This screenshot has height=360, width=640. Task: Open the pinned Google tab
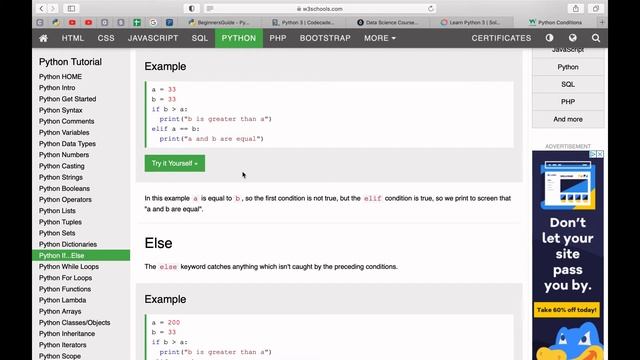coord(153,22)
